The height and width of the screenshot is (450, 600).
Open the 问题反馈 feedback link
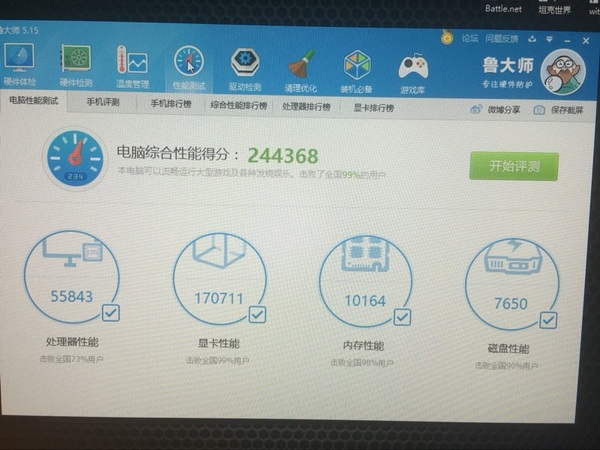pyautogui.click(x=502, y=39)
